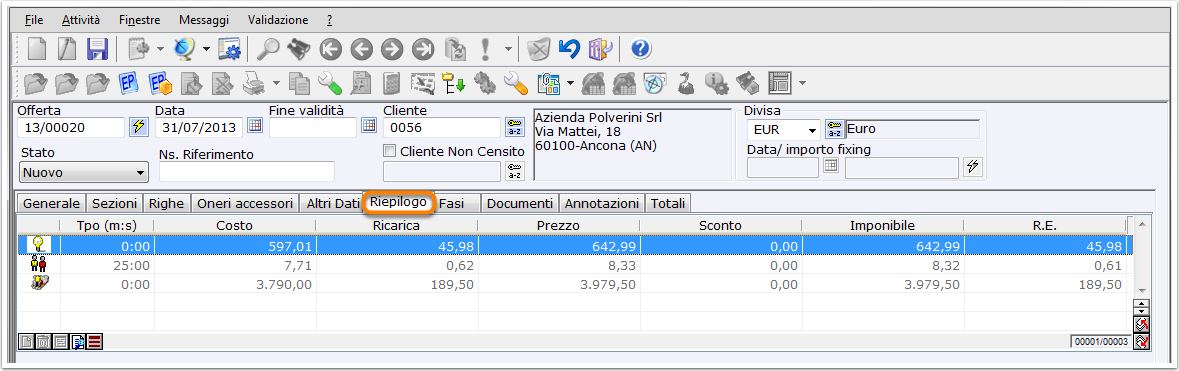Click the Imponibile column header

tap(883, 225)
